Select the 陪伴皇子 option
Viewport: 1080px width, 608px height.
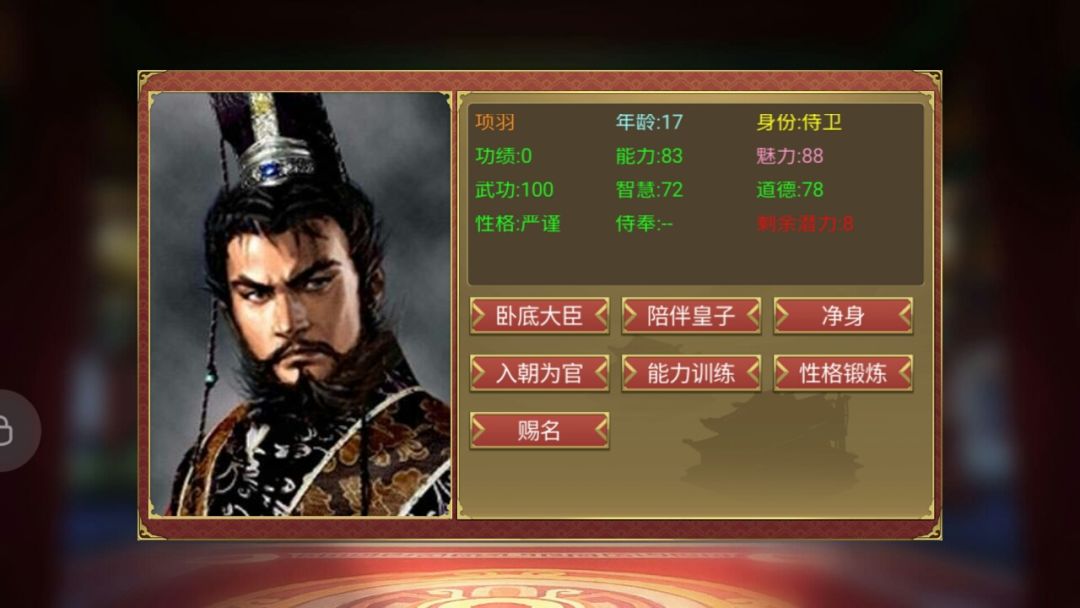(691, 316)
